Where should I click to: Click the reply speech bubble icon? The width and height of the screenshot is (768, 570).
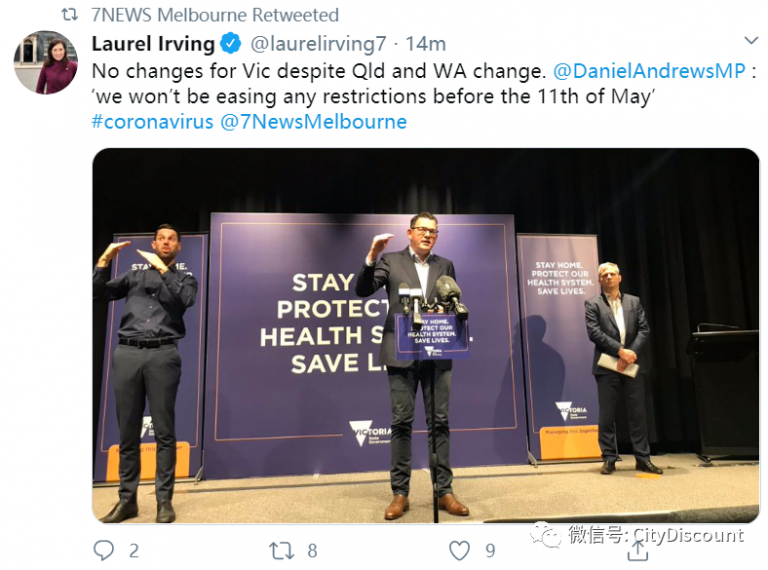[x=103, y=550]
